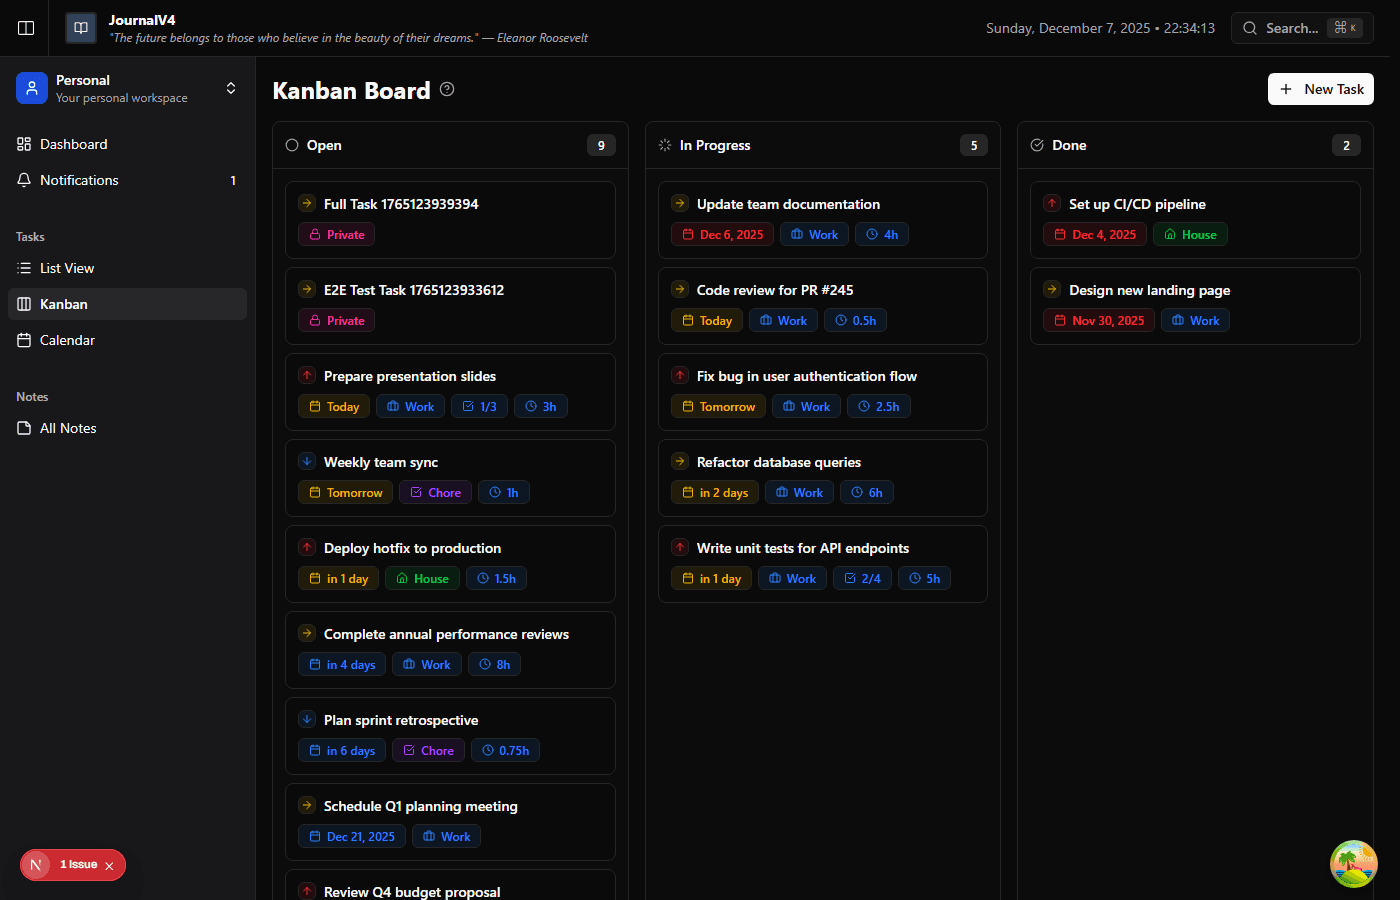
Task: Select the In Progress column header
Action: 722,145
